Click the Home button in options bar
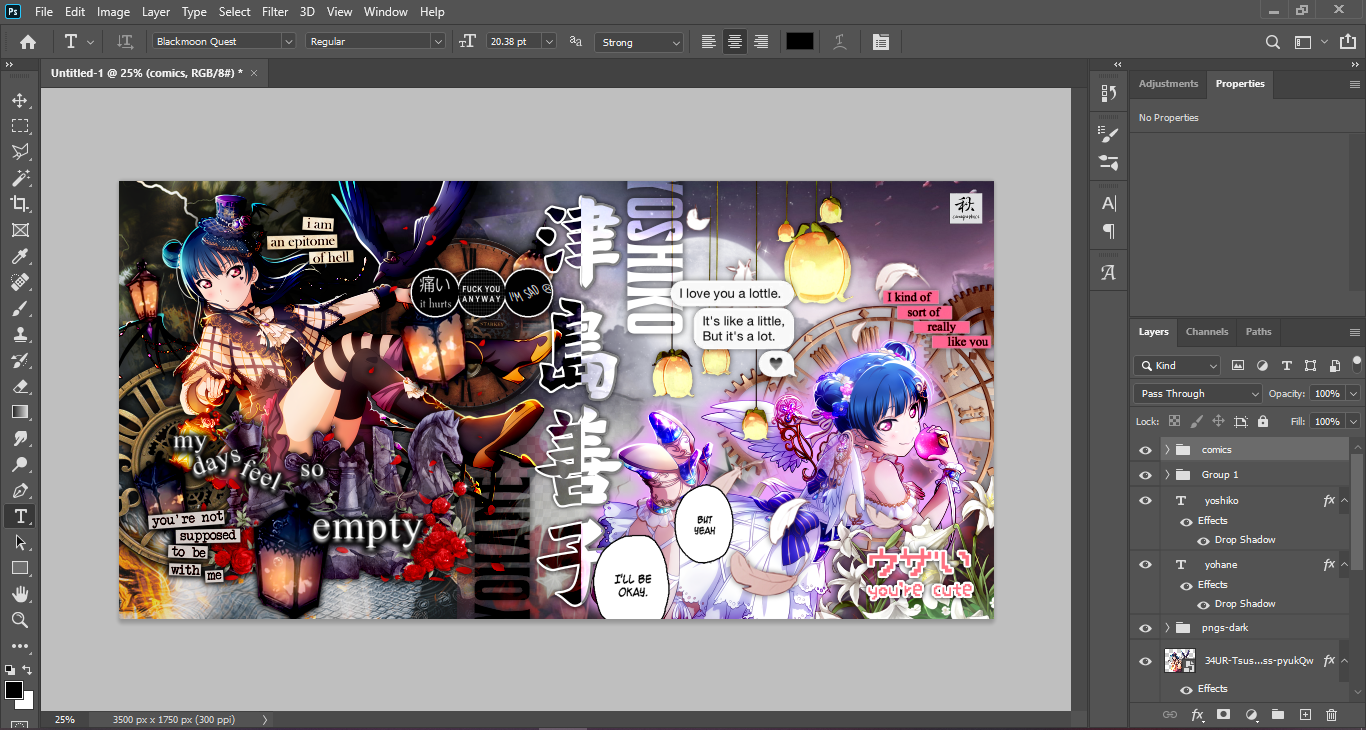The height and width of the screenshot is (730, 1366). 28,42
